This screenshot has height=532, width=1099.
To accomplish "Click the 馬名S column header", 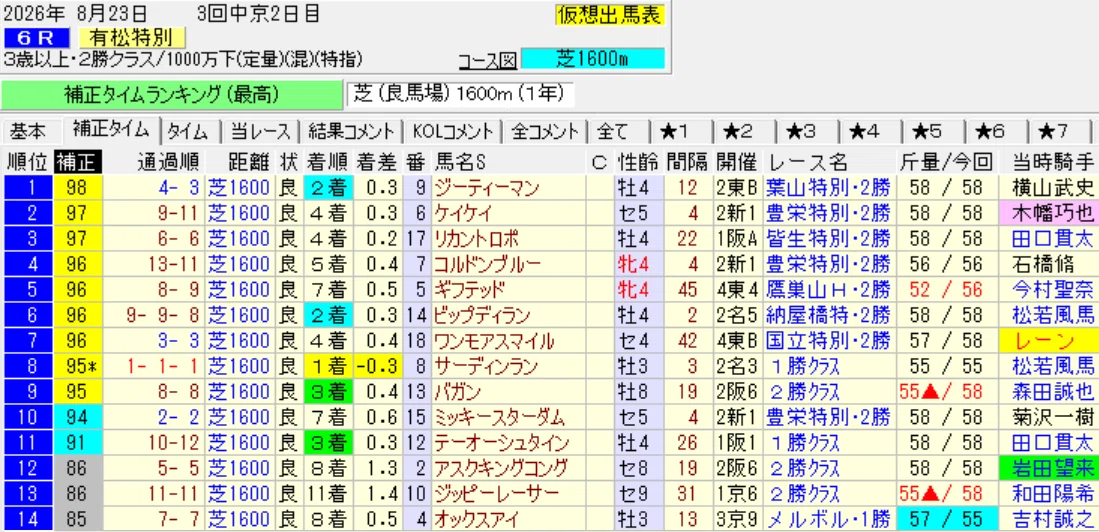I will click(x=509, y=162).
